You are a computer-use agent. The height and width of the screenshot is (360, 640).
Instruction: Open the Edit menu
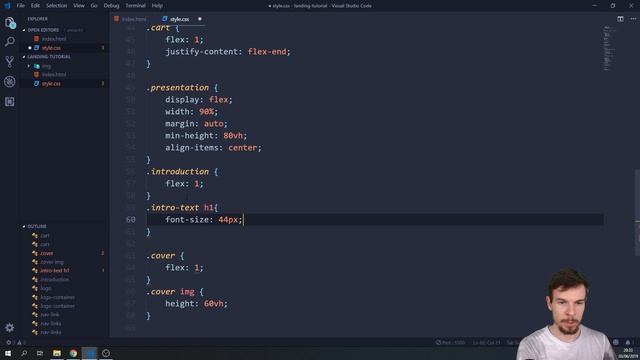click(x=35, y=6)
